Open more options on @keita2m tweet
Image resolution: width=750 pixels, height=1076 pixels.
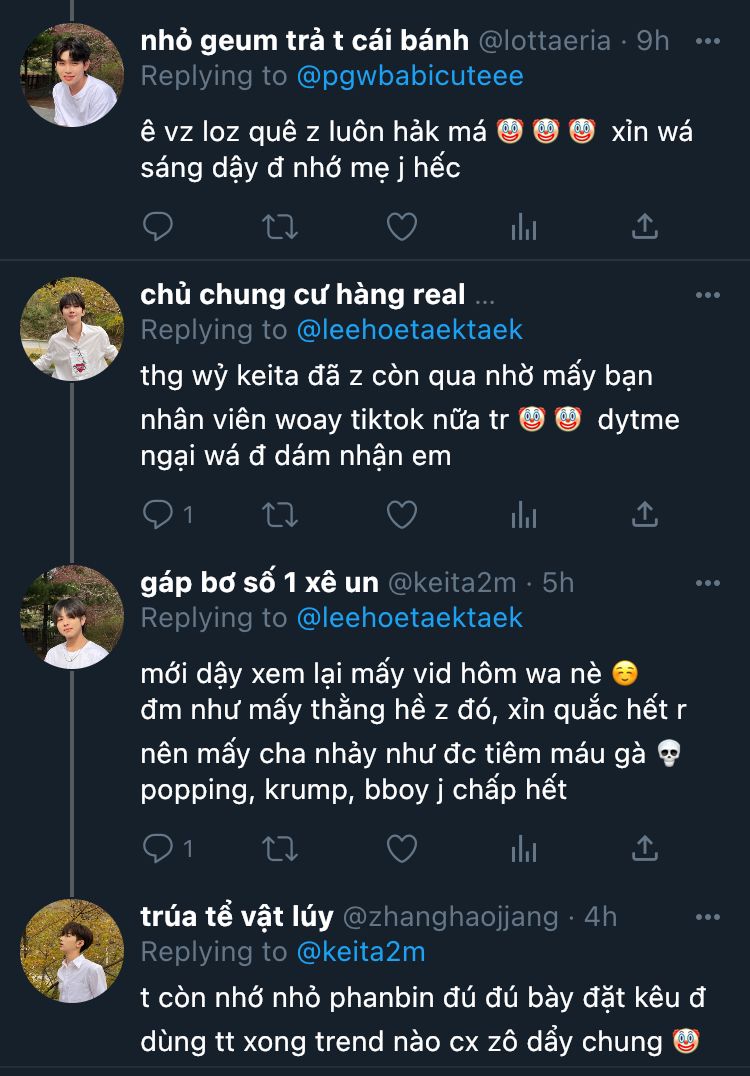point(708,583)
